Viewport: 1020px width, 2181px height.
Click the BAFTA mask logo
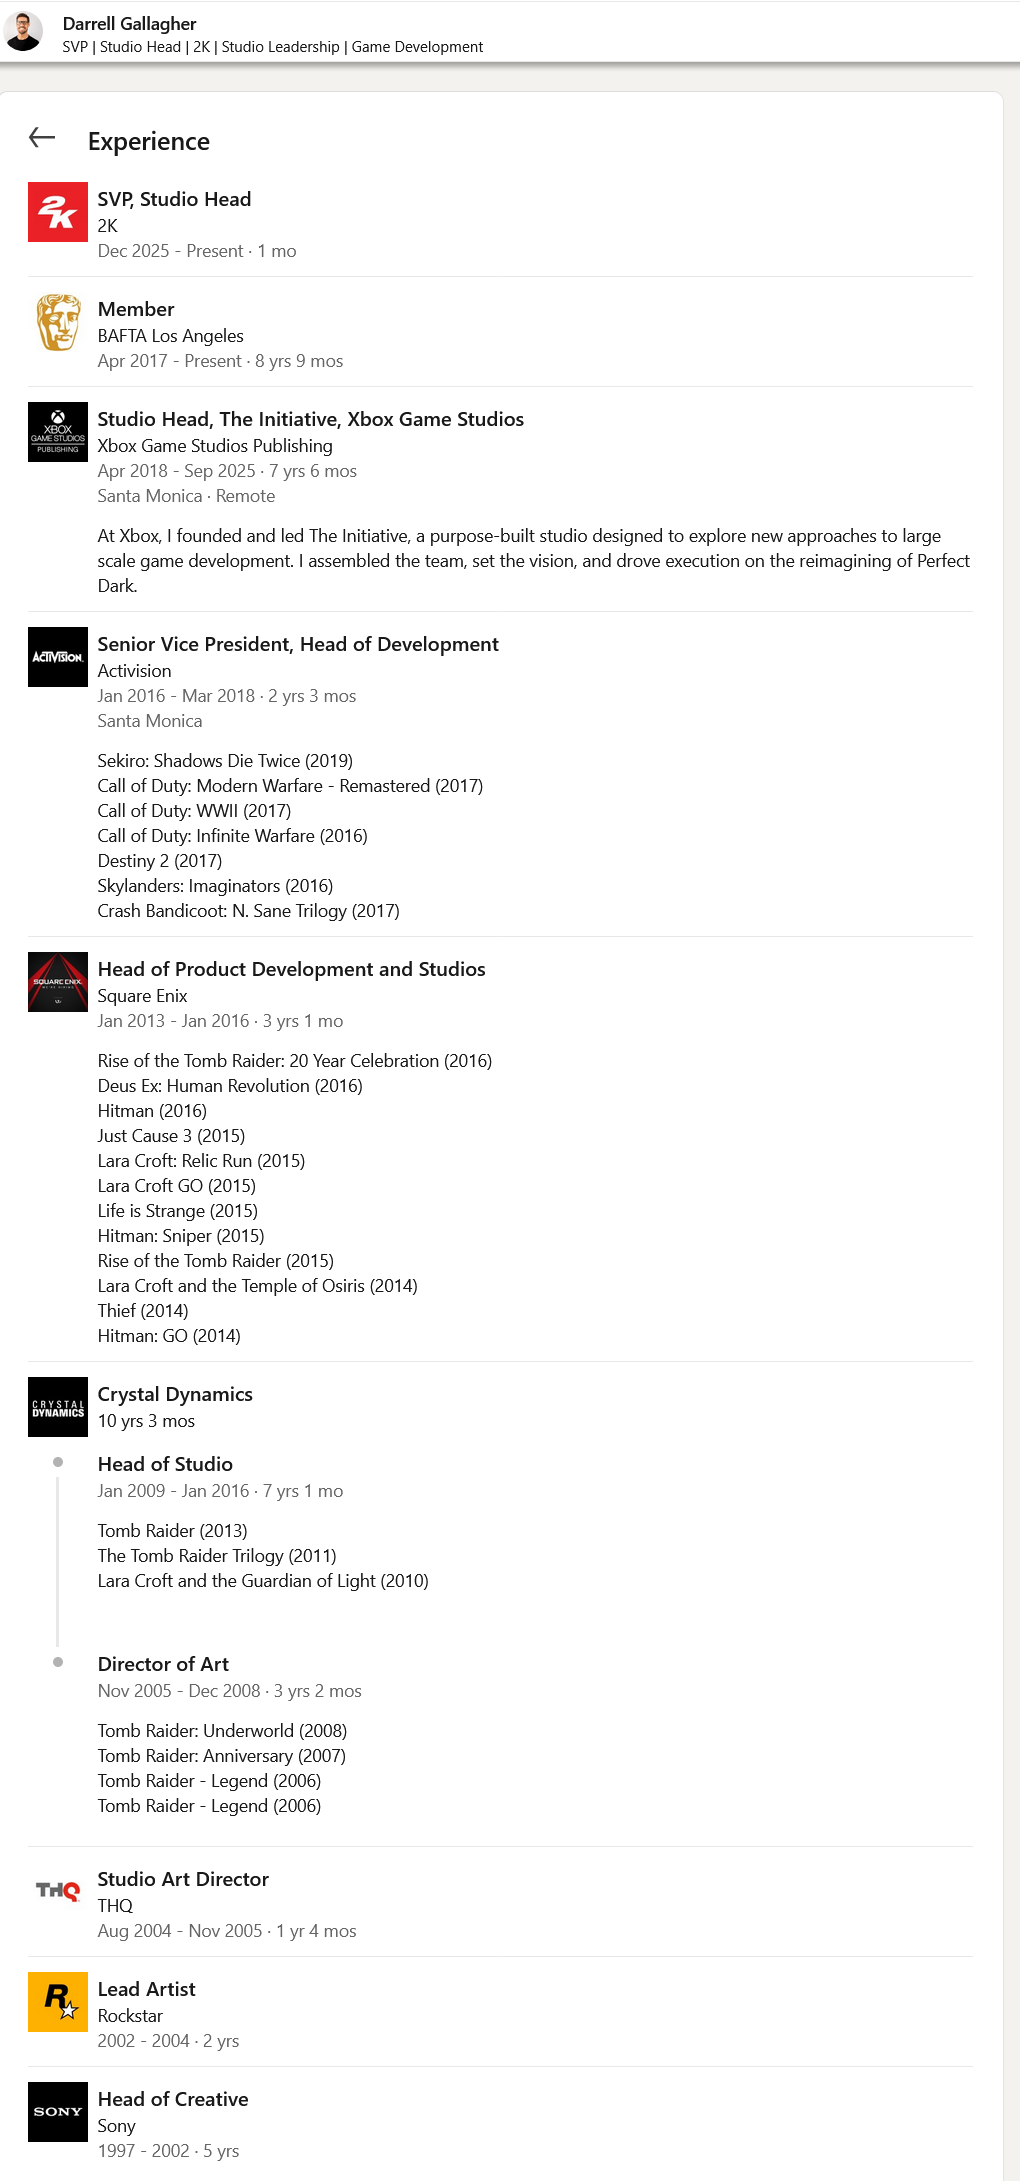(58, 322)
